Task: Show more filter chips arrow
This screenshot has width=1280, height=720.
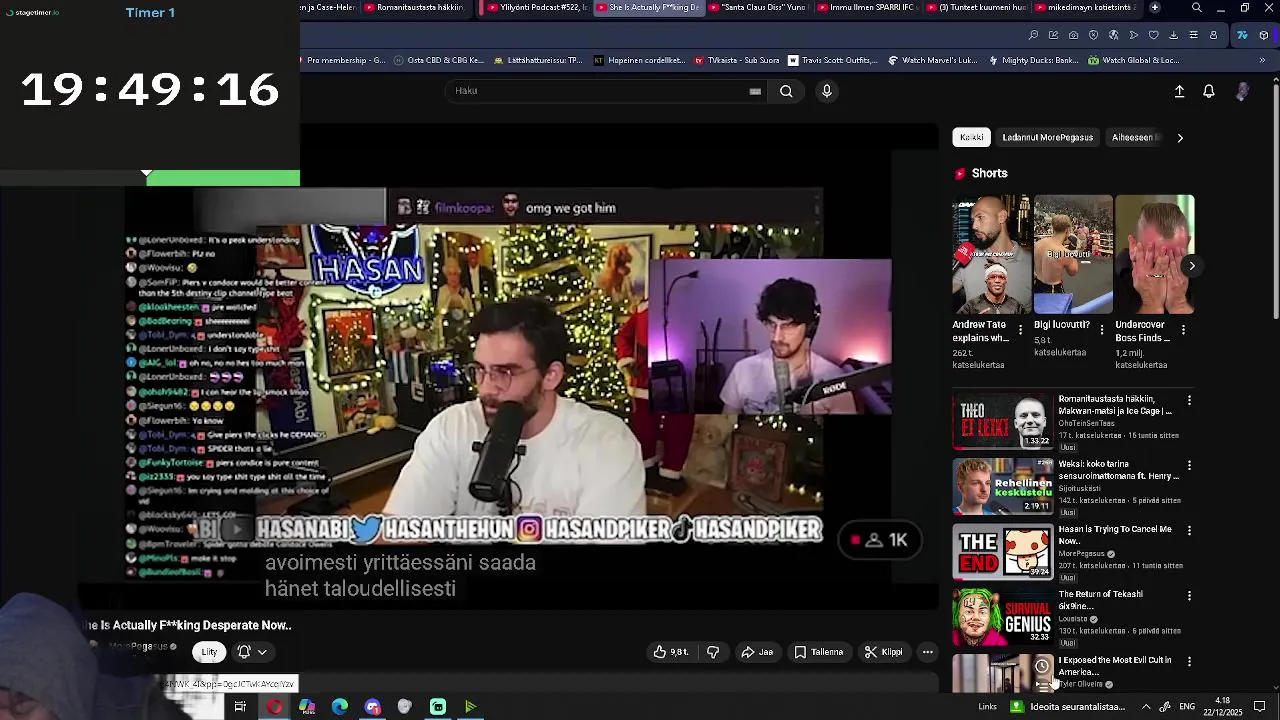Action: 1180,138
